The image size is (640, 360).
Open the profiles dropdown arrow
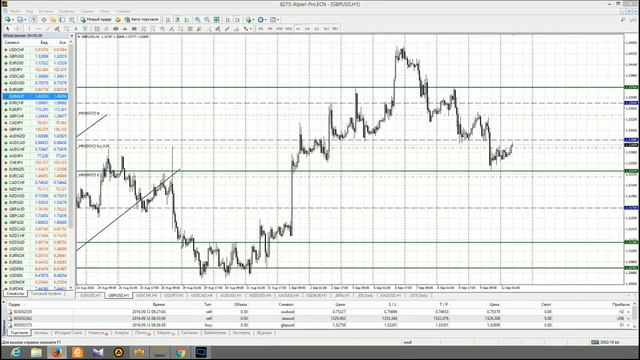(x=25, y=20)
